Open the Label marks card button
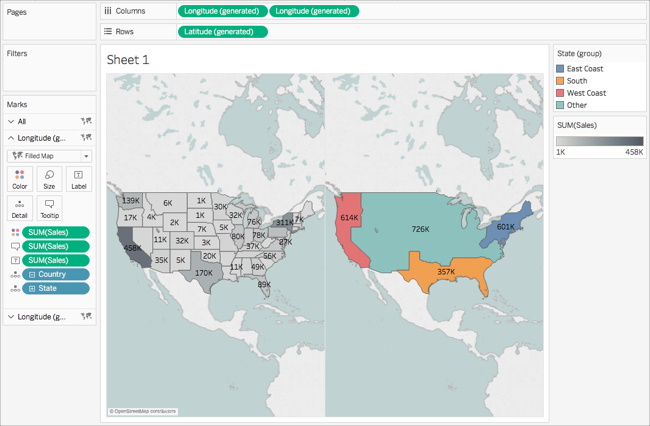The width and height of the screenshot is (650, 426). 79,179
